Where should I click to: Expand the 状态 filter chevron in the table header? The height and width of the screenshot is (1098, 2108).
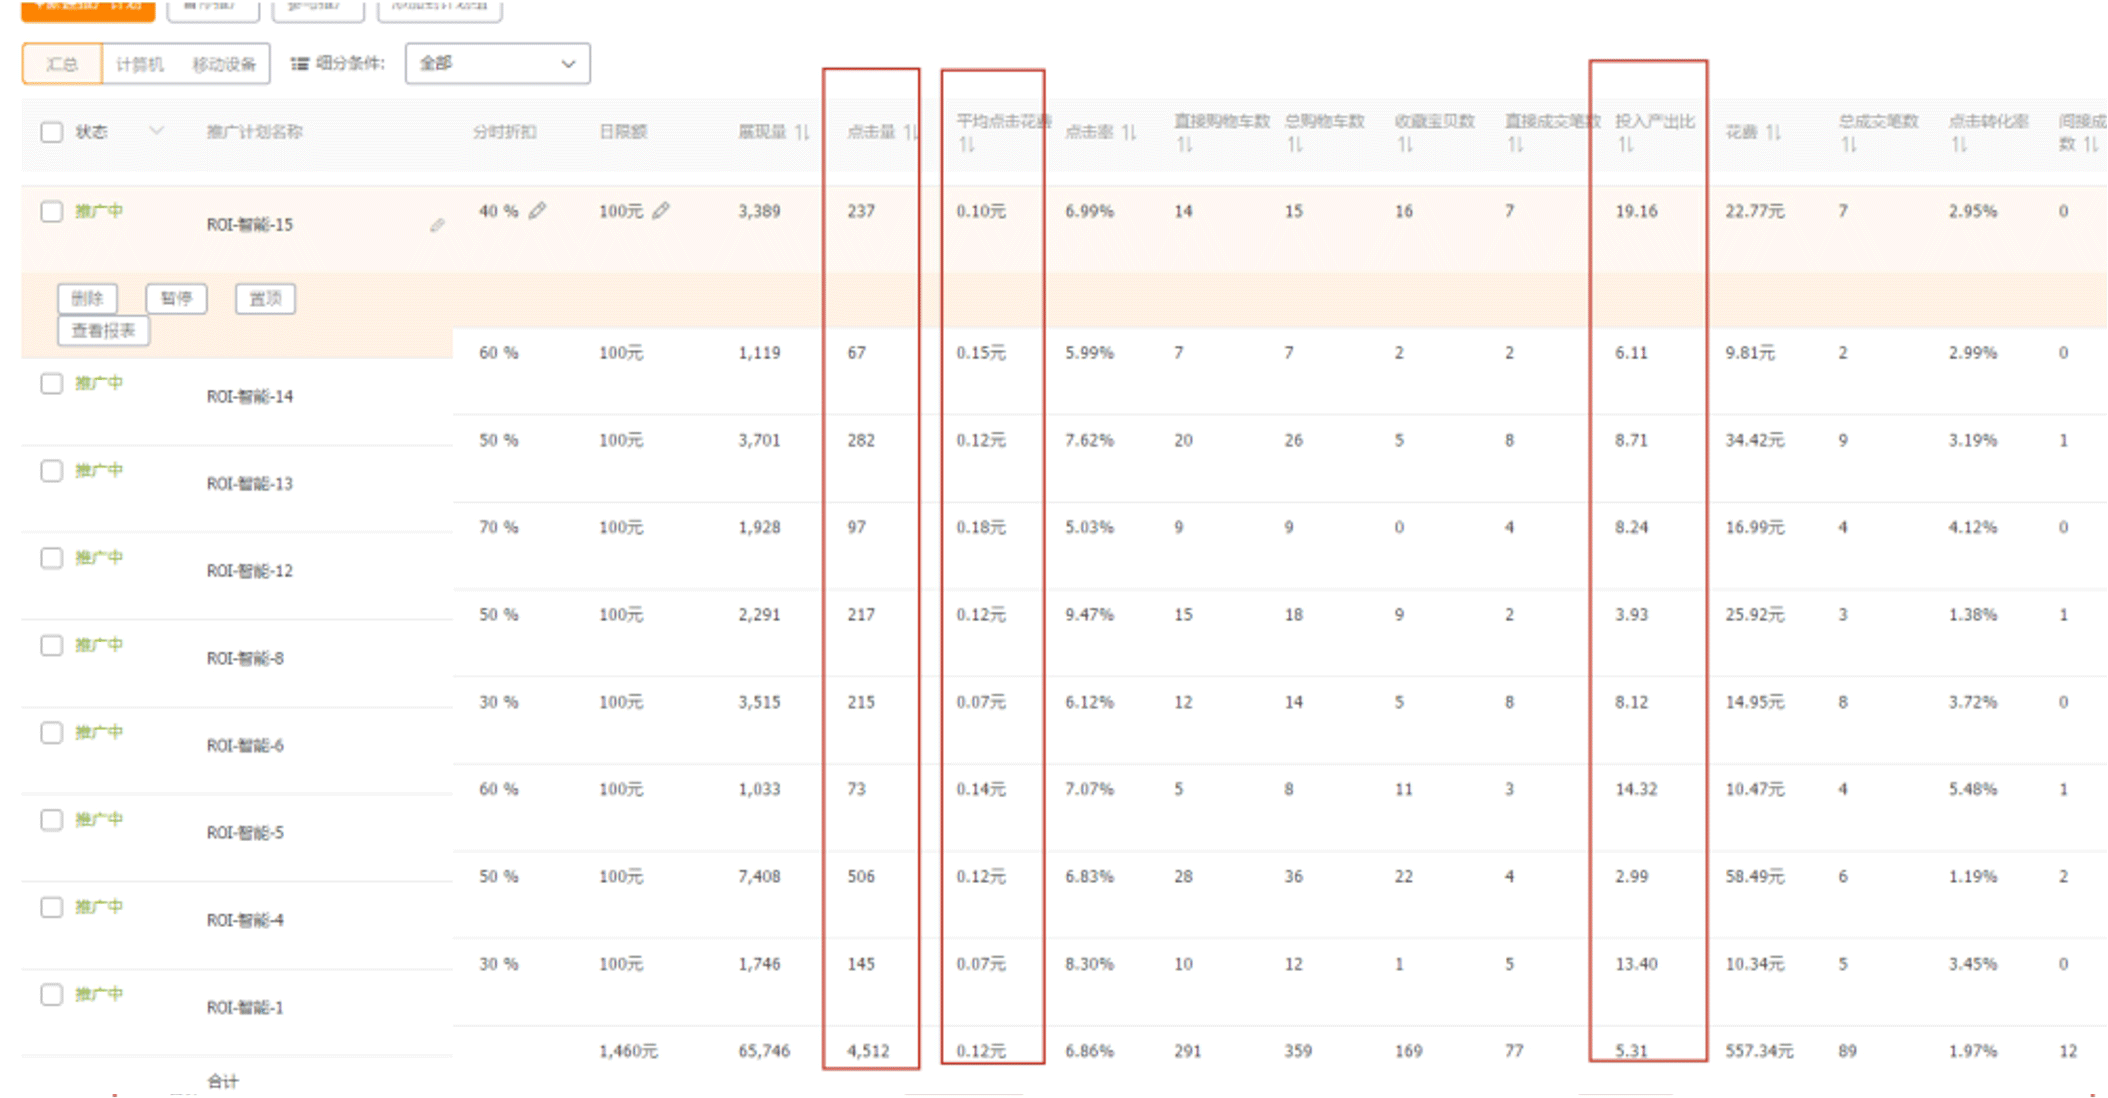pyautogui.click(x=156, y=131)
